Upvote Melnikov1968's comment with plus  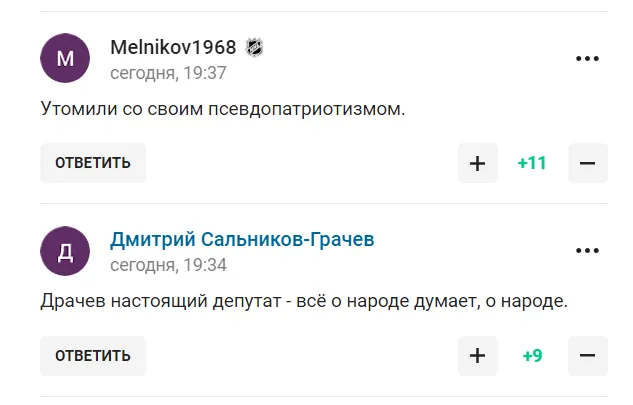(x=477, y=163)
